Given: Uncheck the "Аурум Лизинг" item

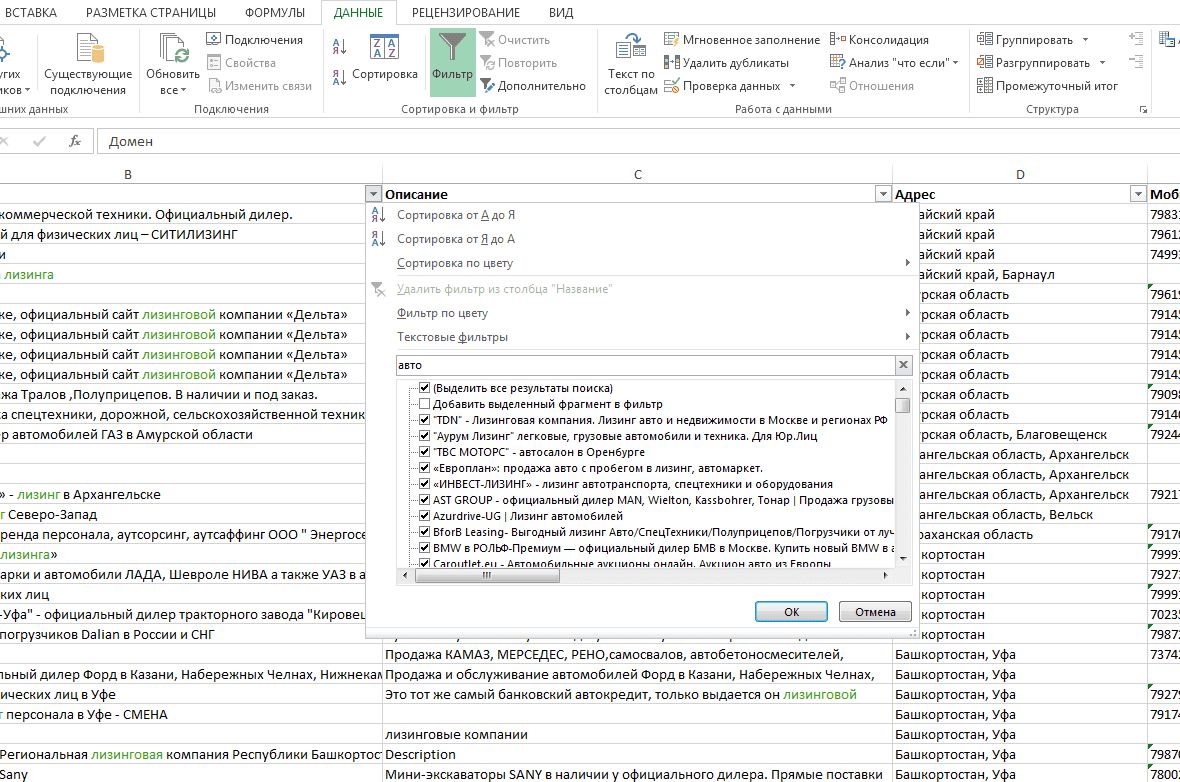Looking at the screenshot, I should coord(424,436).
